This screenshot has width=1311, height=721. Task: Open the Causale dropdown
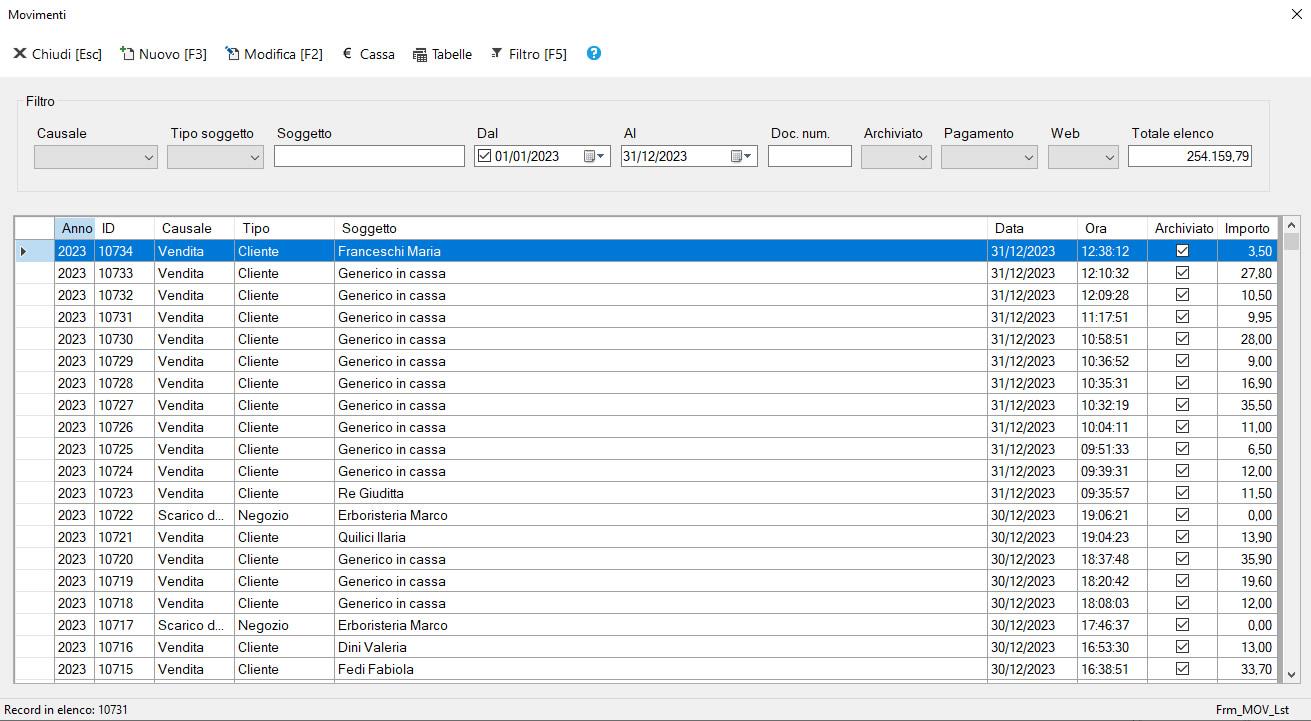click(96, 157)
